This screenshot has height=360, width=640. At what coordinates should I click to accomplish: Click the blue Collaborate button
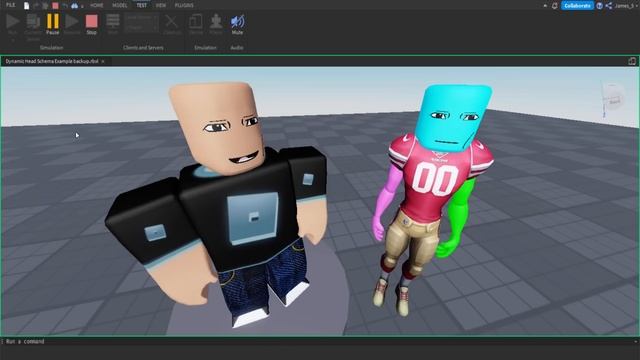(577, 6)
